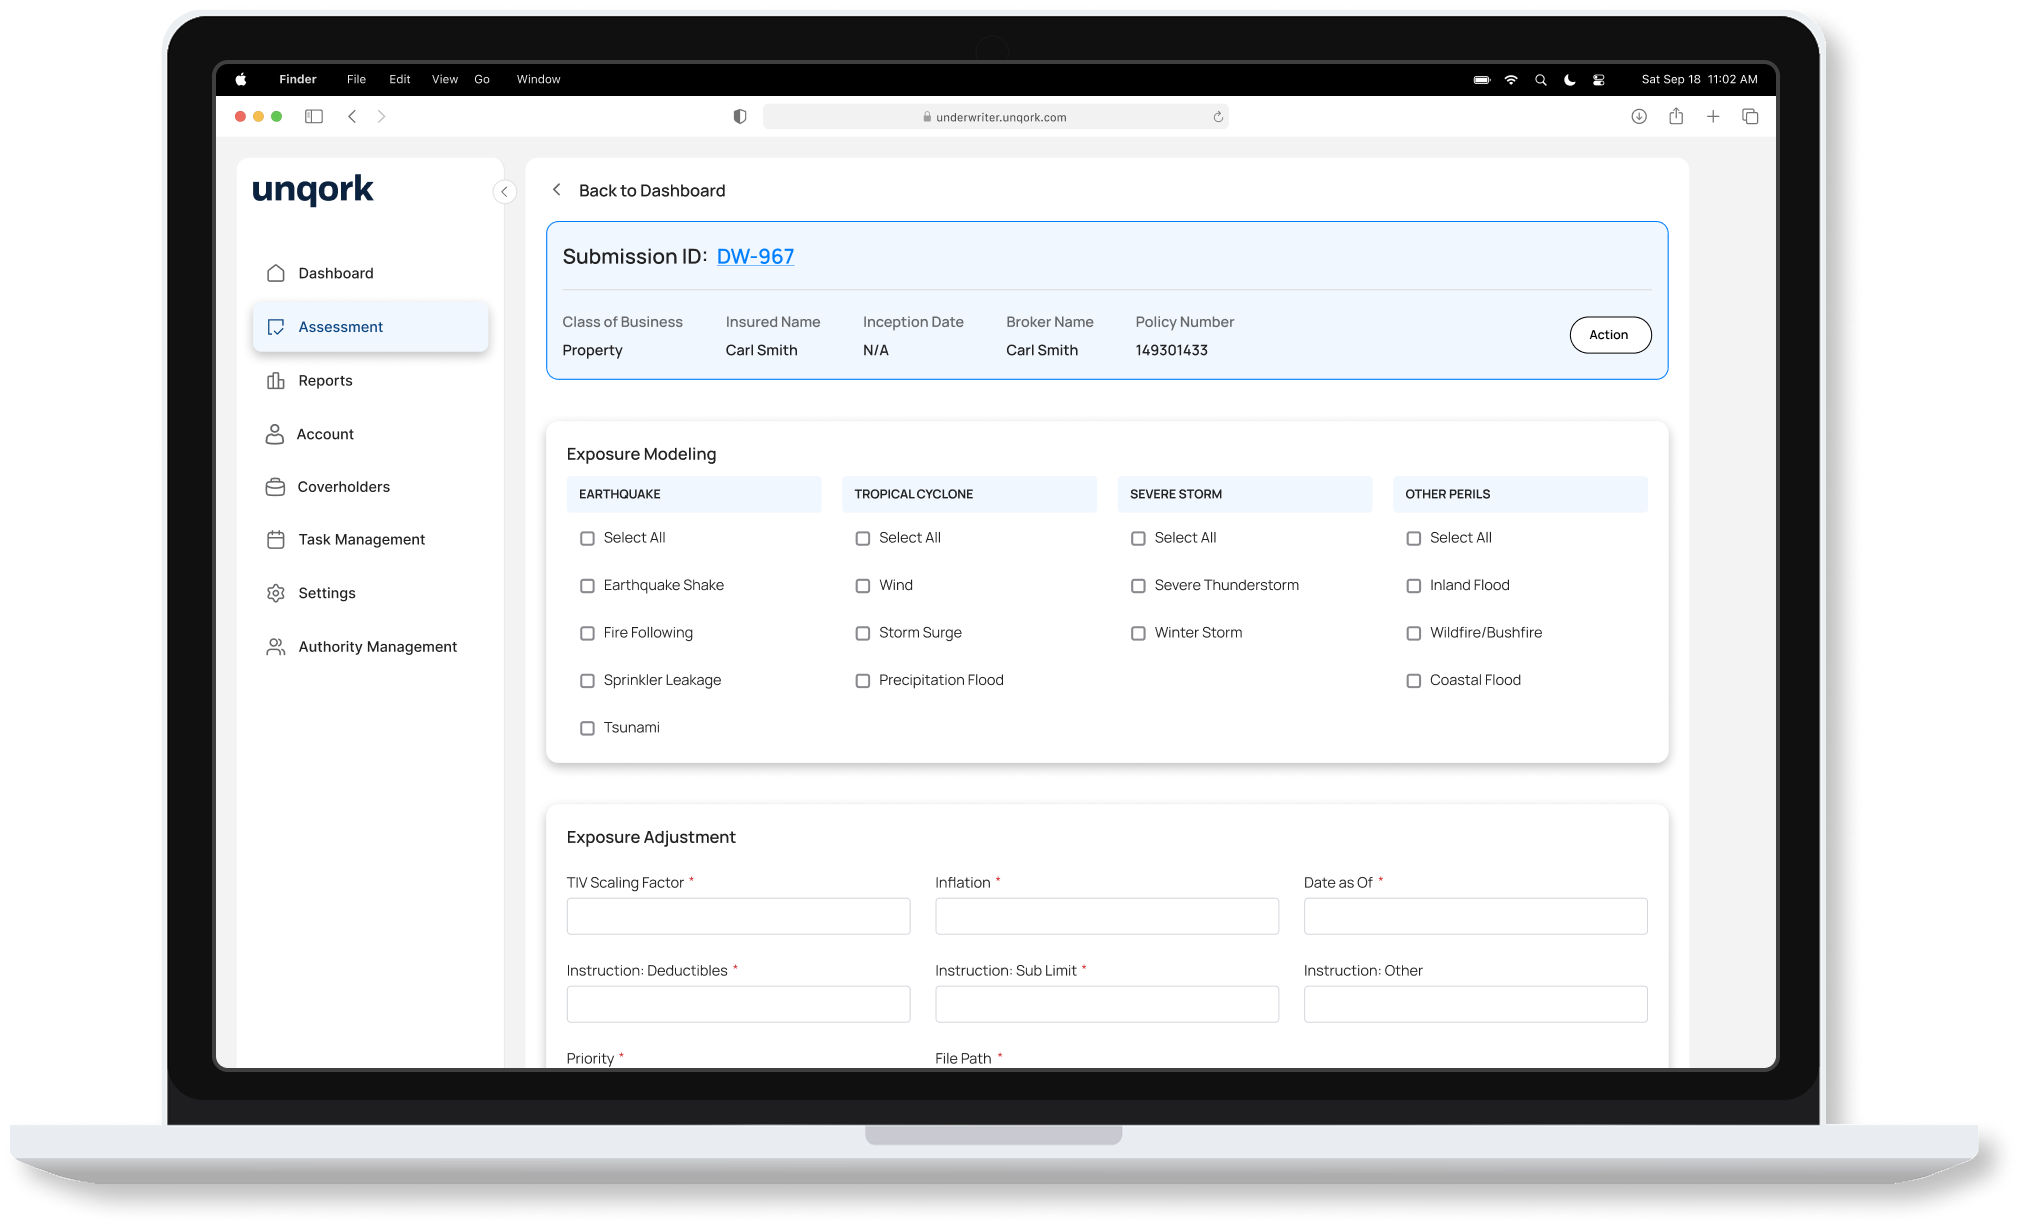The width and height of the screenshot is (2023, 1225).
Task: Reload the page using the refresh icon
Action: click(1218, 117)
